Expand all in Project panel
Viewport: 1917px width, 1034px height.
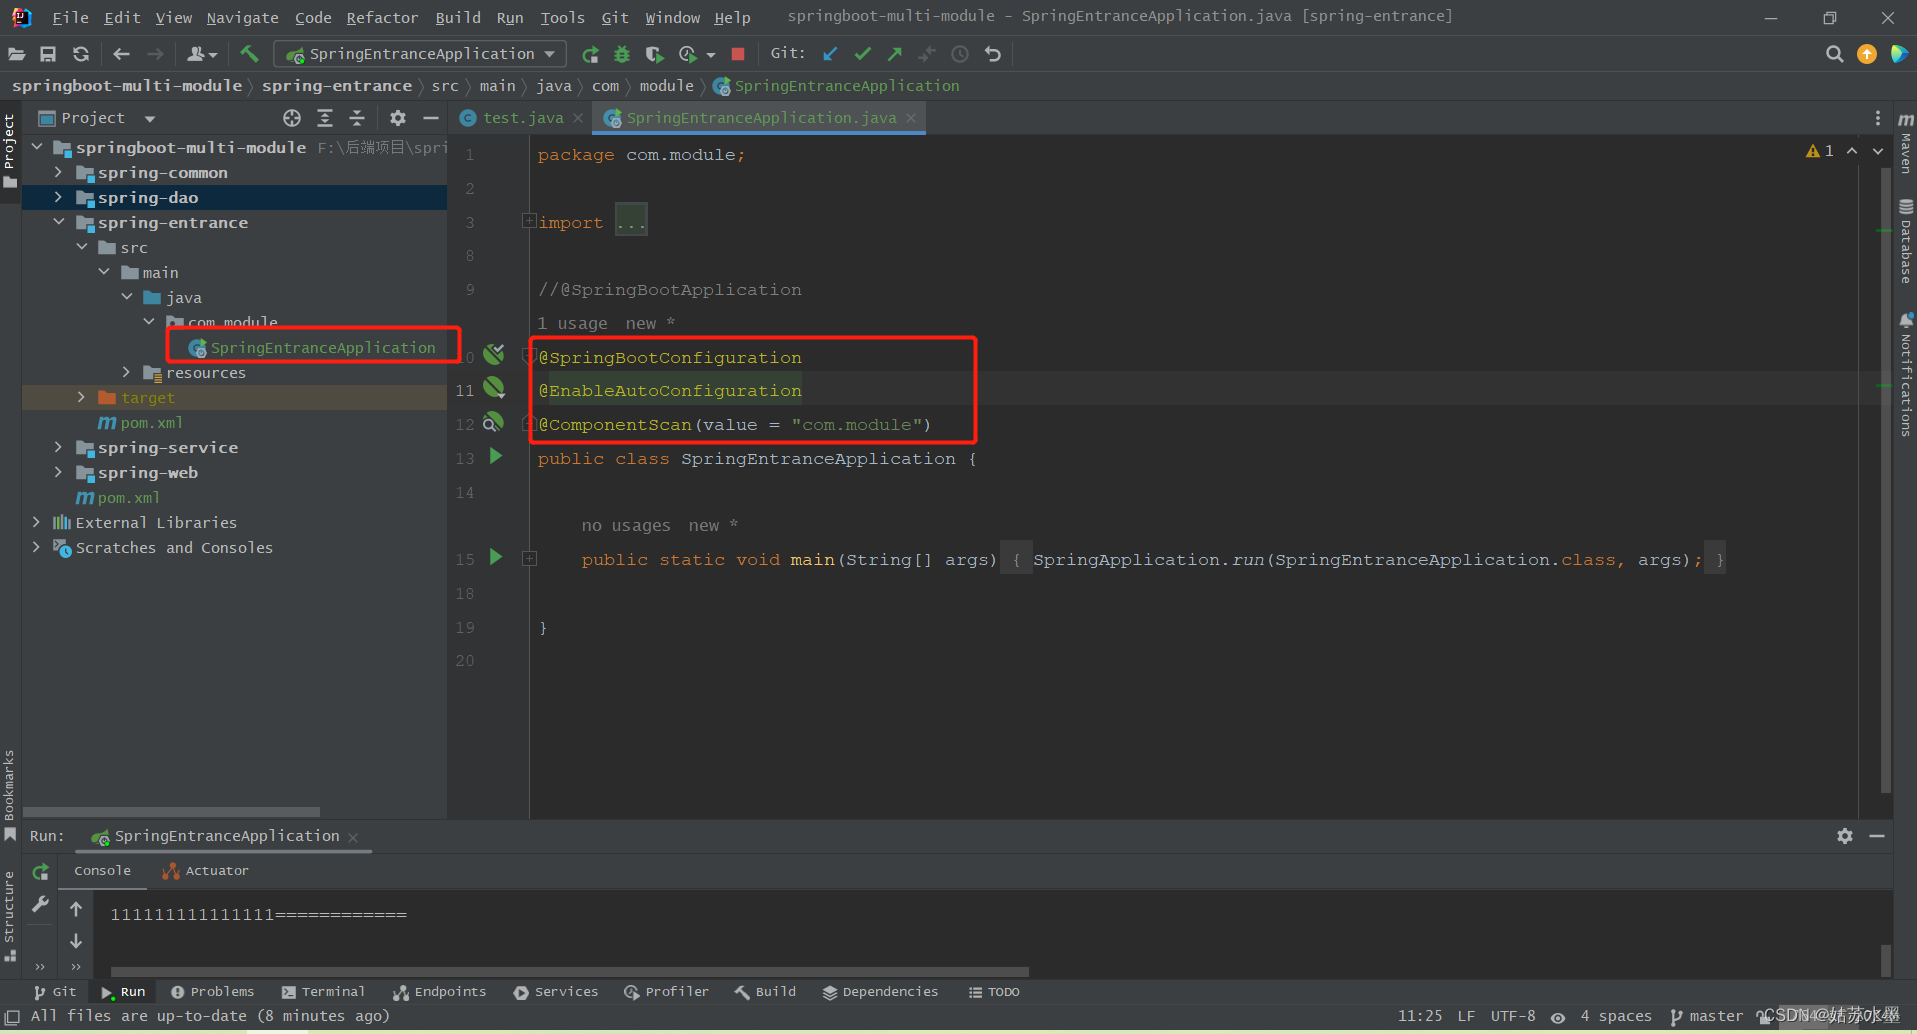point(325,118)
